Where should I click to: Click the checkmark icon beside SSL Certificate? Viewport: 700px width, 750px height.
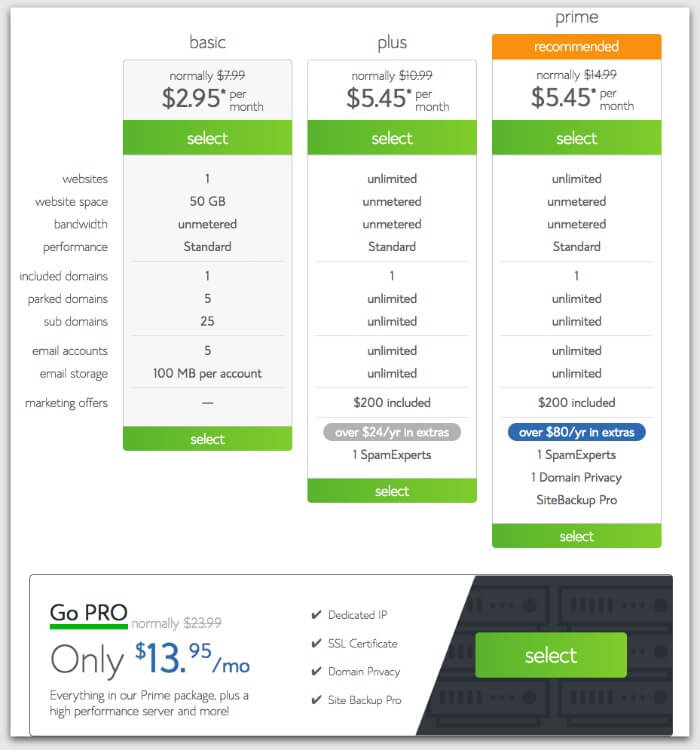pyautogui.click(x=316, y=643)
